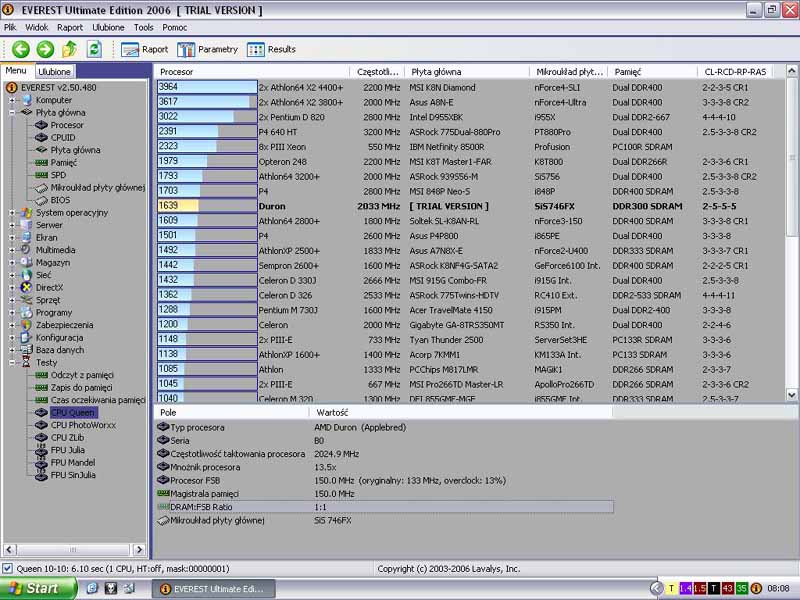The width and height of the screenshot is (800, 600).
Task: Collapse the Testy tree node
Action: [12, 363]
